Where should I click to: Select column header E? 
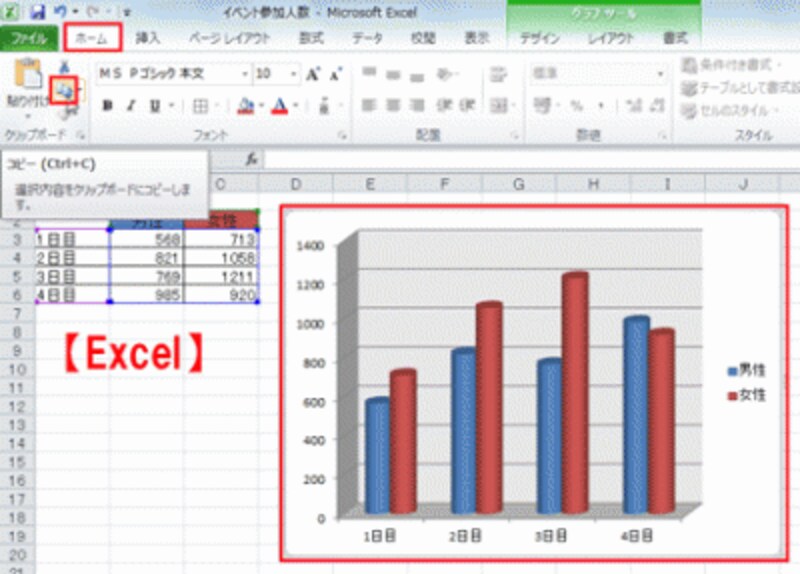point(370,184)
